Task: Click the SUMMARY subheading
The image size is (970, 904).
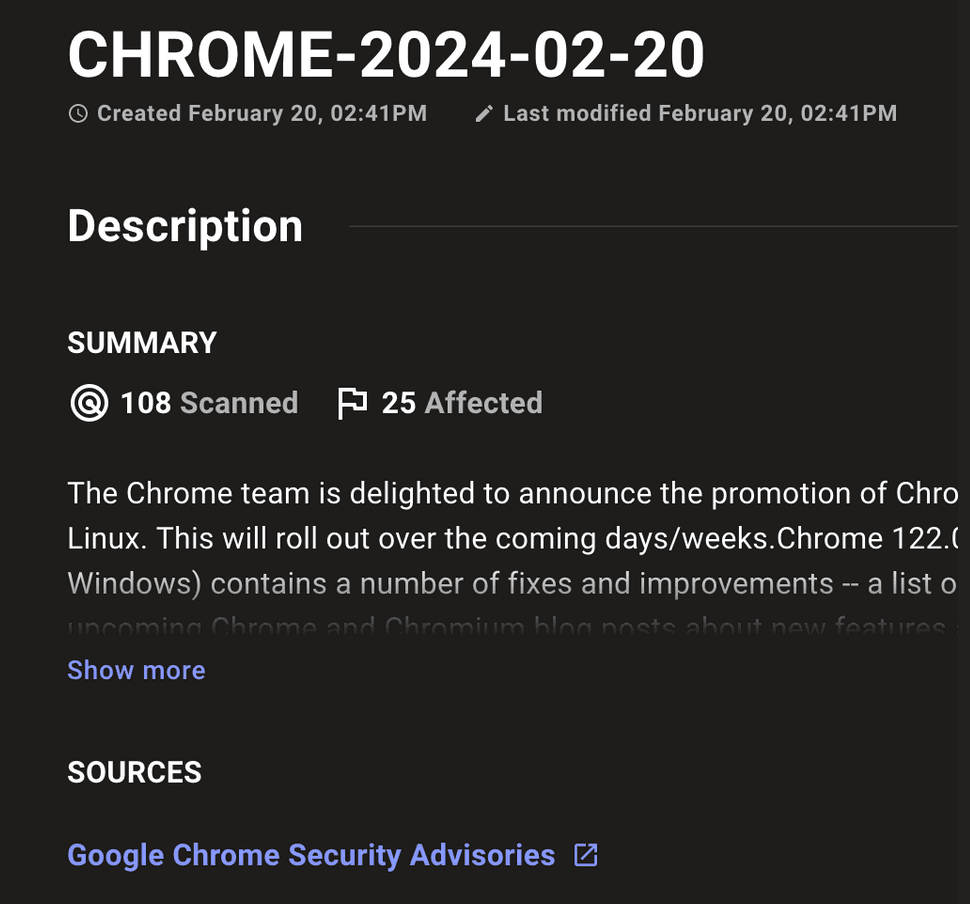Action: click(142, 343)
